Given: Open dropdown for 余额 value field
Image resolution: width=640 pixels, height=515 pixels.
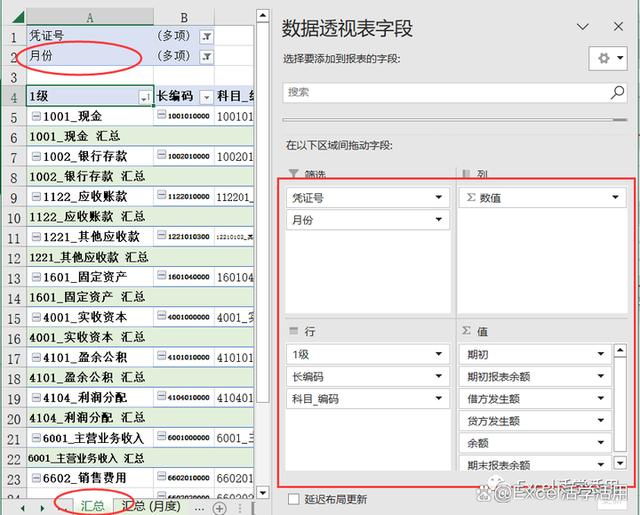Looking at the screenshot, I should point(601,442).
